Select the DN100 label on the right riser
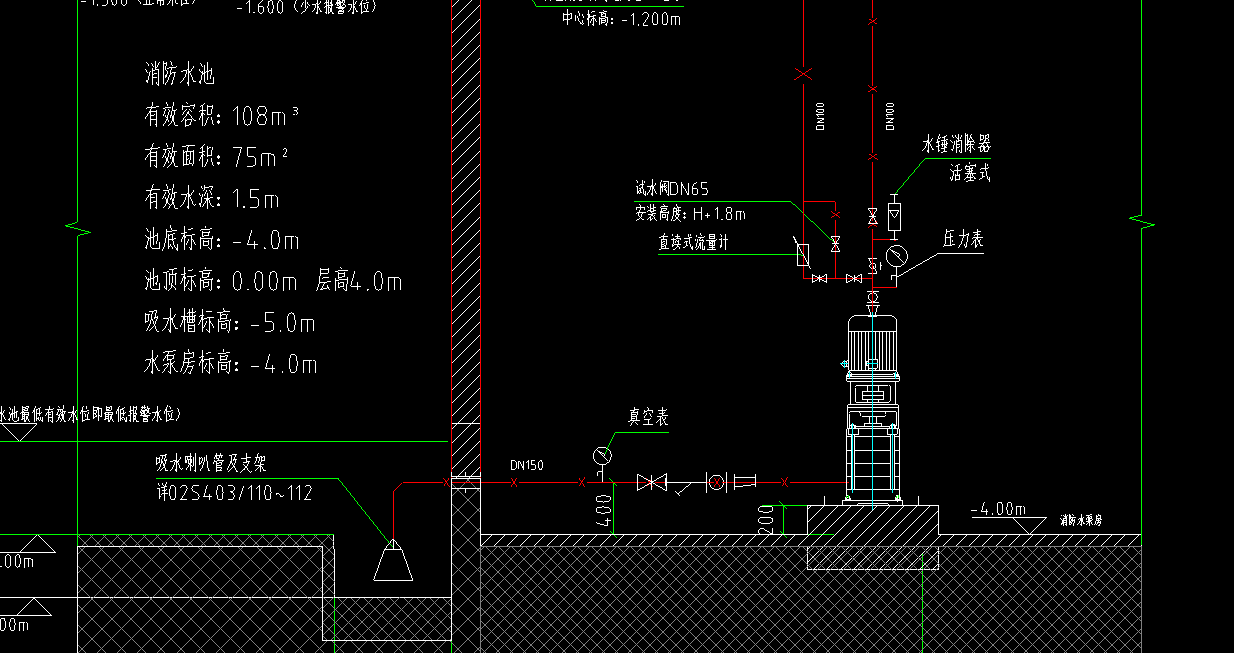The image size is (1234, 653). pos(890,117)
